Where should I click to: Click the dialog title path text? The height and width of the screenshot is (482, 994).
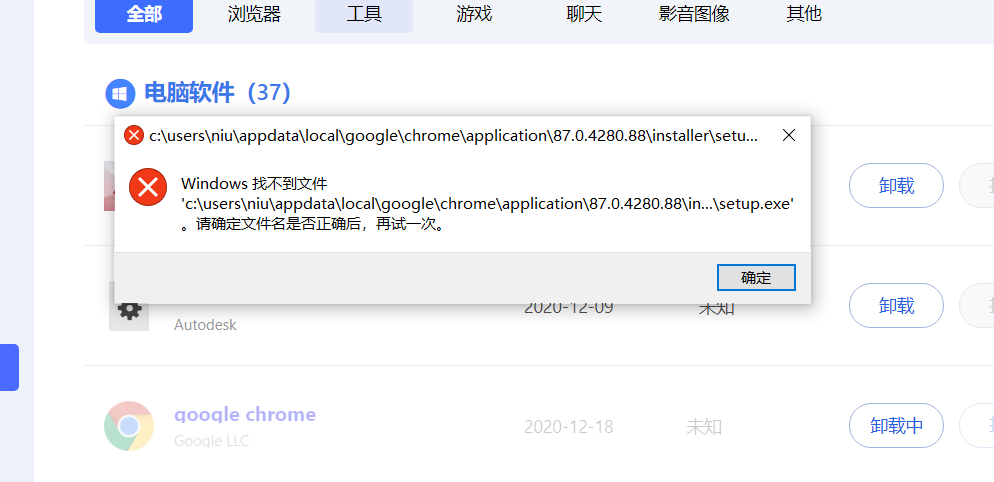click(454, 135)
